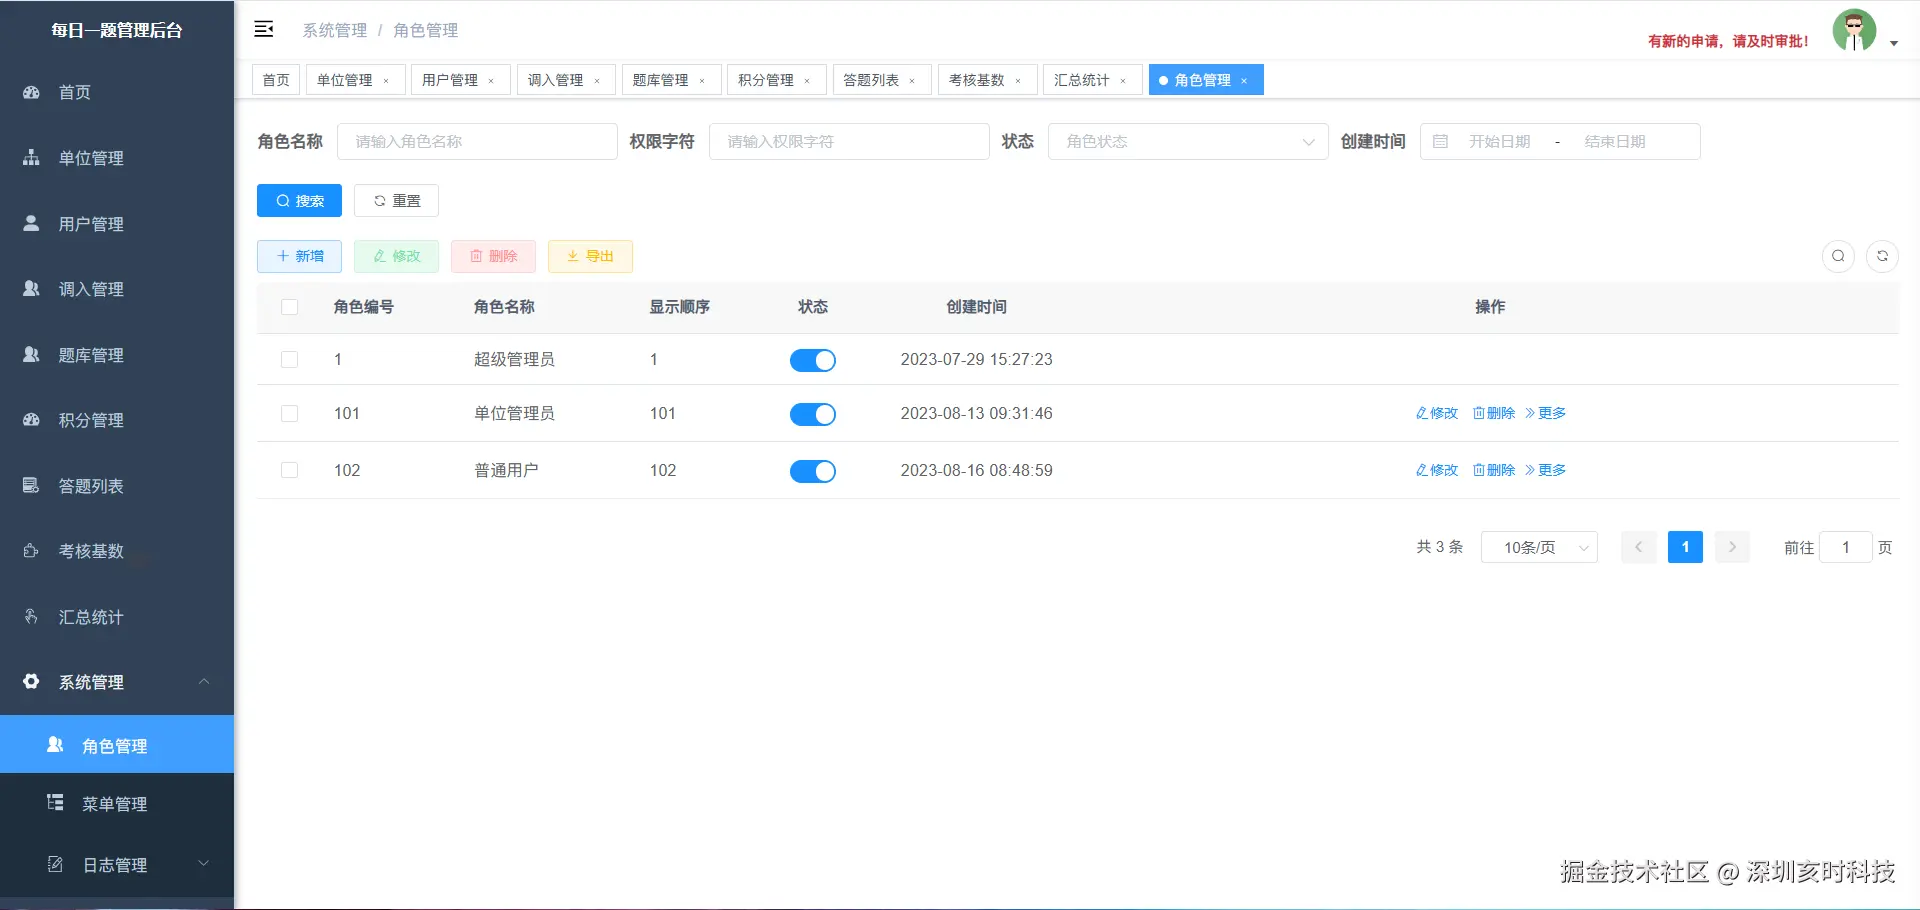Screen dimensions: 1920x910
Task: Click the 用户管理 person icon in sidebar
Action: tap(31, 223)
